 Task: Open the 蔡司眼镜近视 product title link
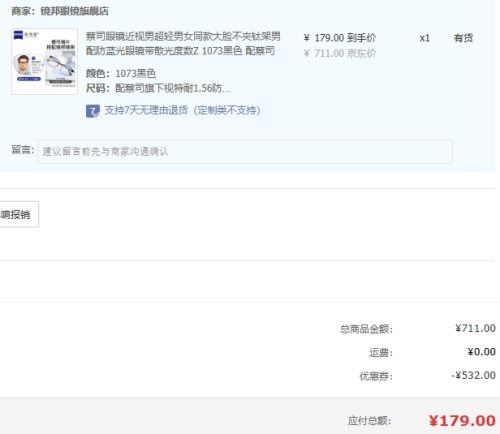click(183, 43)
